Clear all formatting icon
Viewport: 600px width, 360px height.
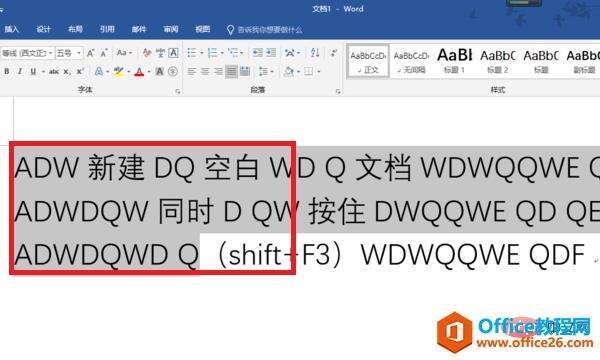pos(147,53)
